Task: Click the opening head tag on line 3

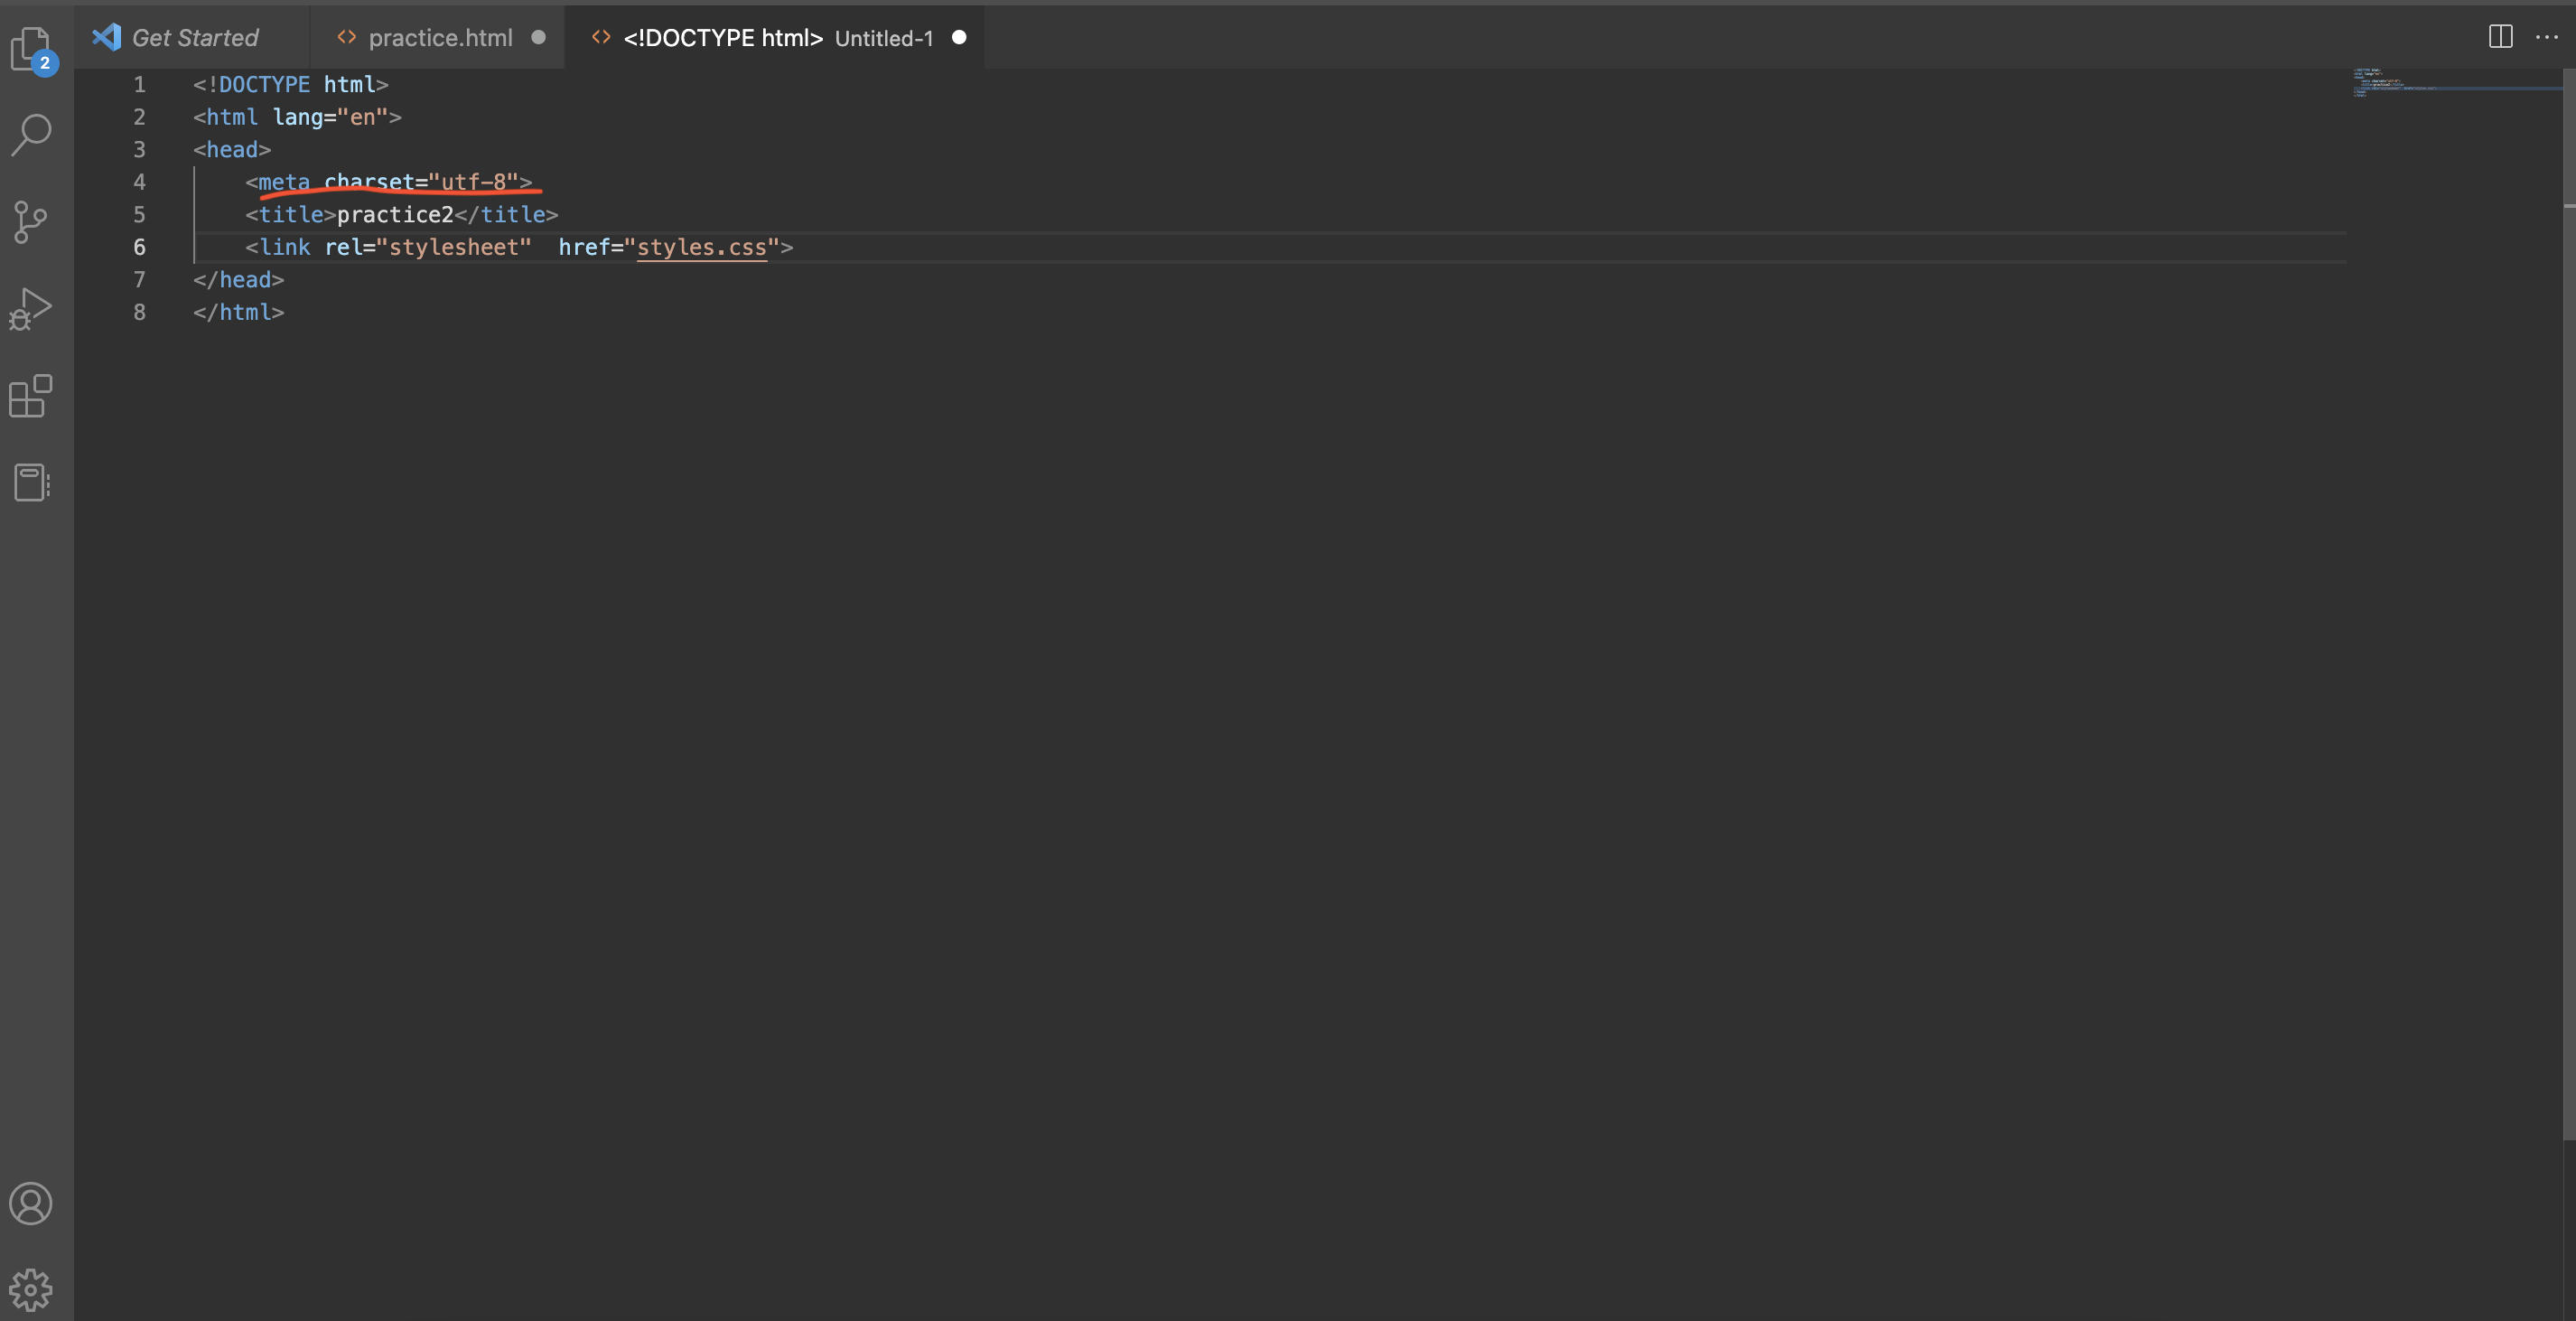Action: 232,149
